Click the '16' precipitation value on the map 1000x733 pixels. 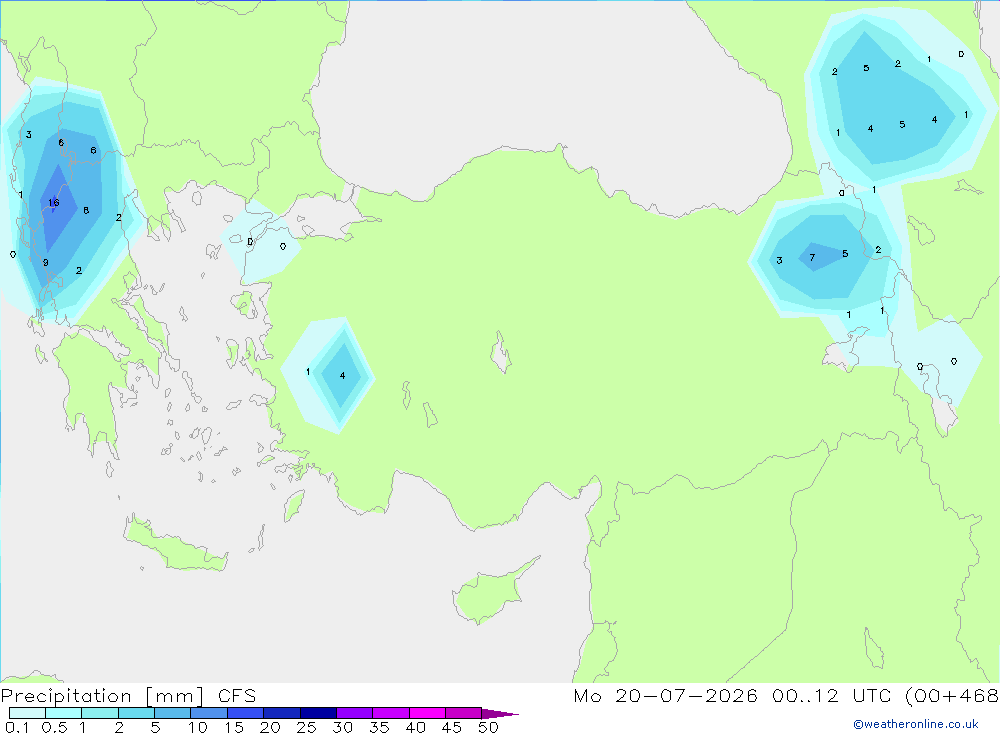click(x=54, y=203)
